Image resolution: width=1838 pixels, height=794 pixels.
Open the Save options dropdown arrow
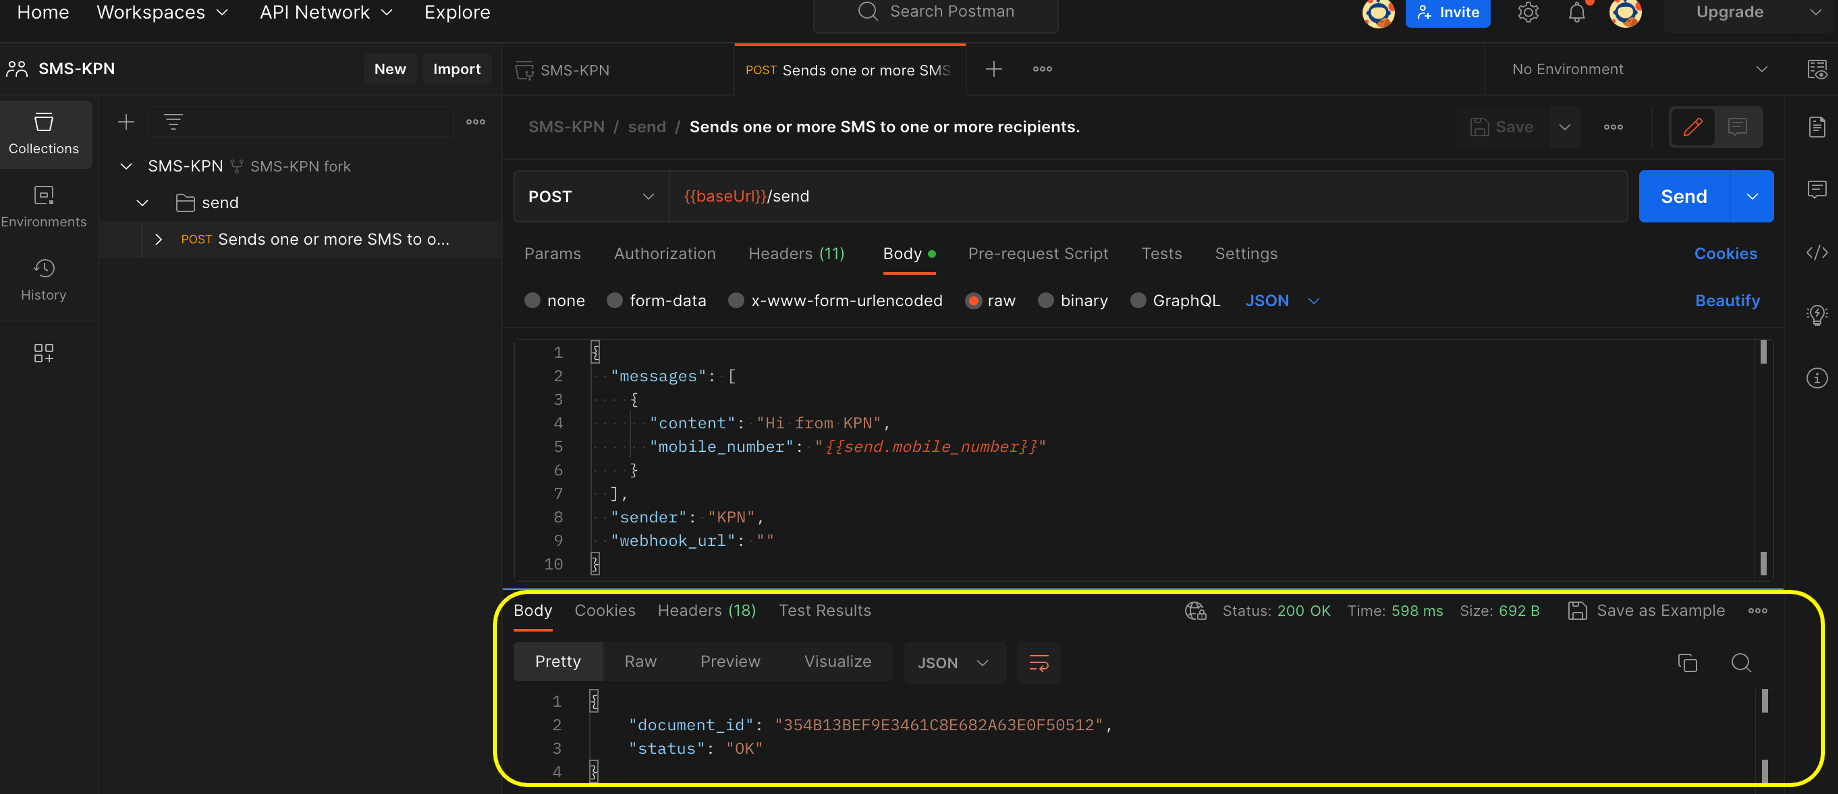point(1565,127)
